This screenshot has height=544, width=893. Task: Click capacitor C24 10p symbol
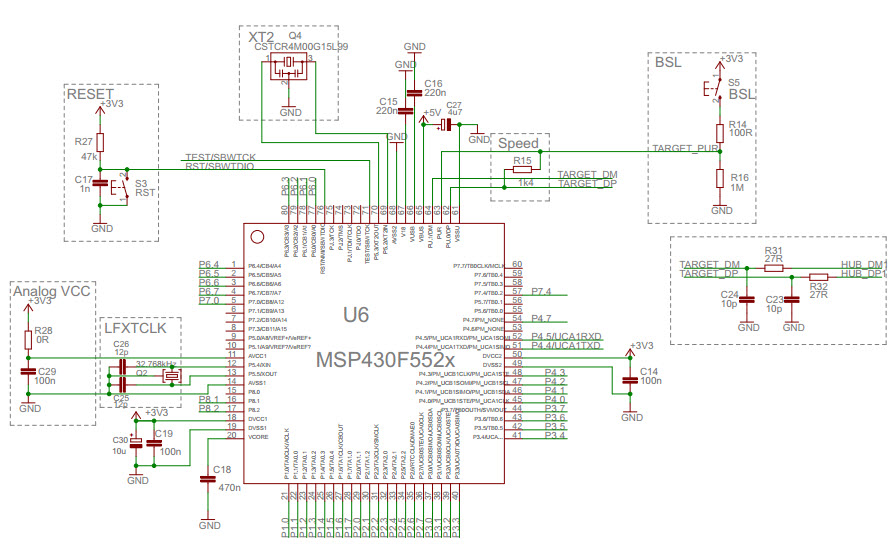(x=747, y=299)
